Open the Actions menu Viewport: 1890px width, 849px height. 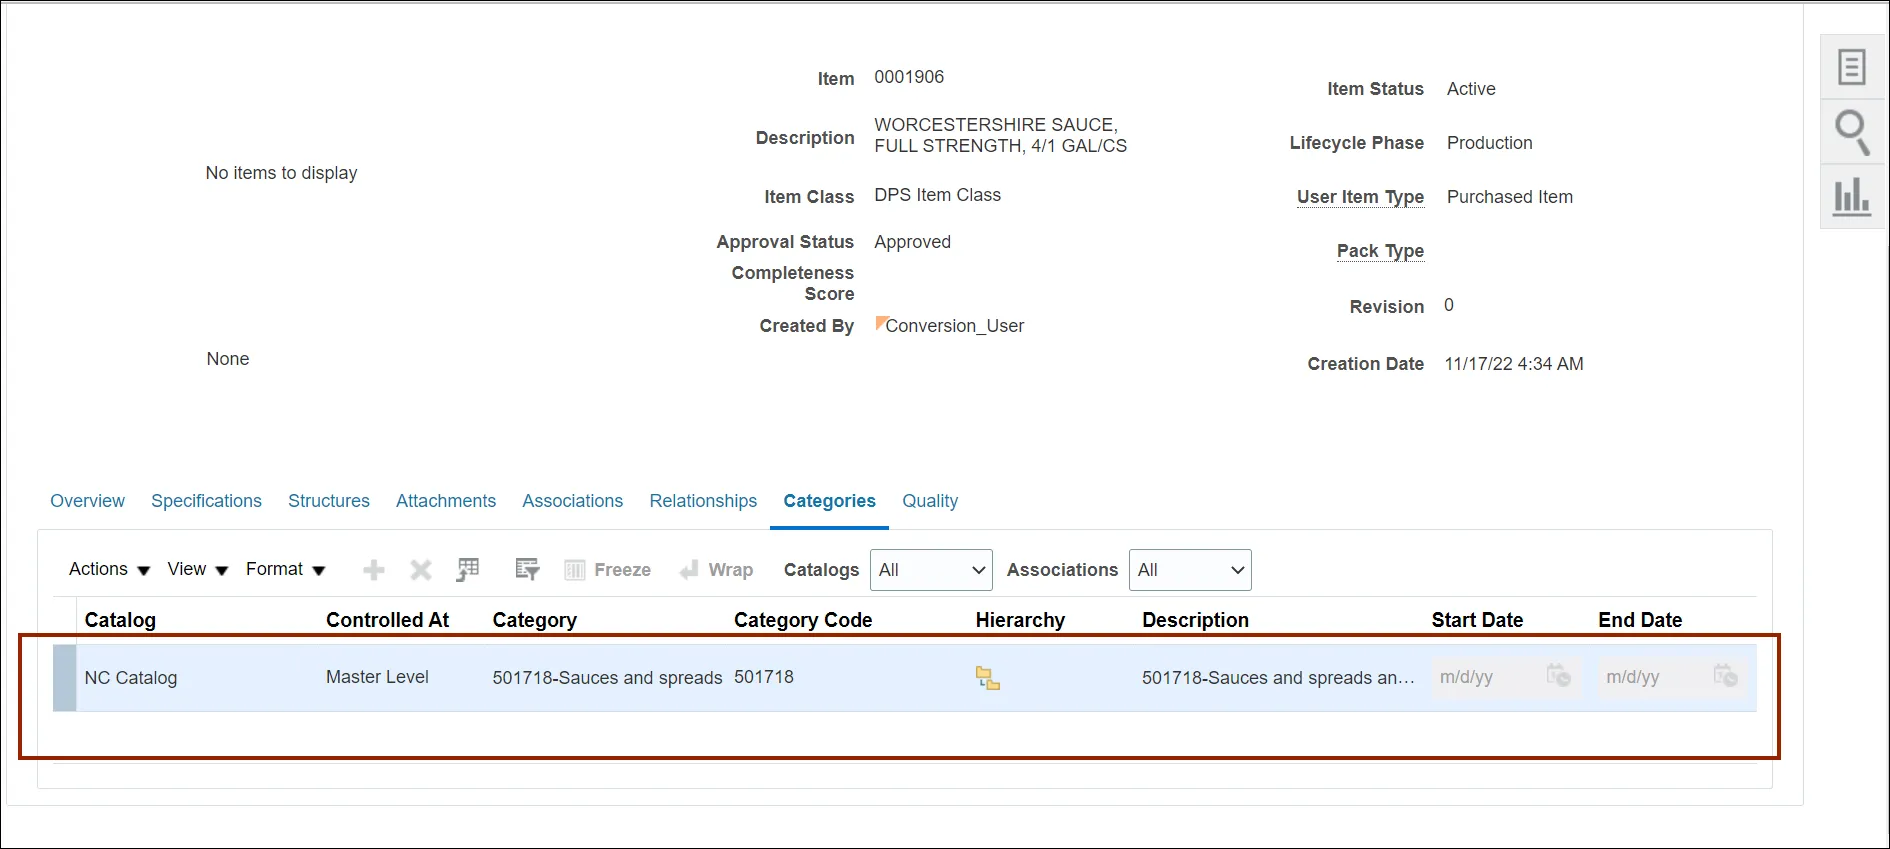click(x=109, y=570)
